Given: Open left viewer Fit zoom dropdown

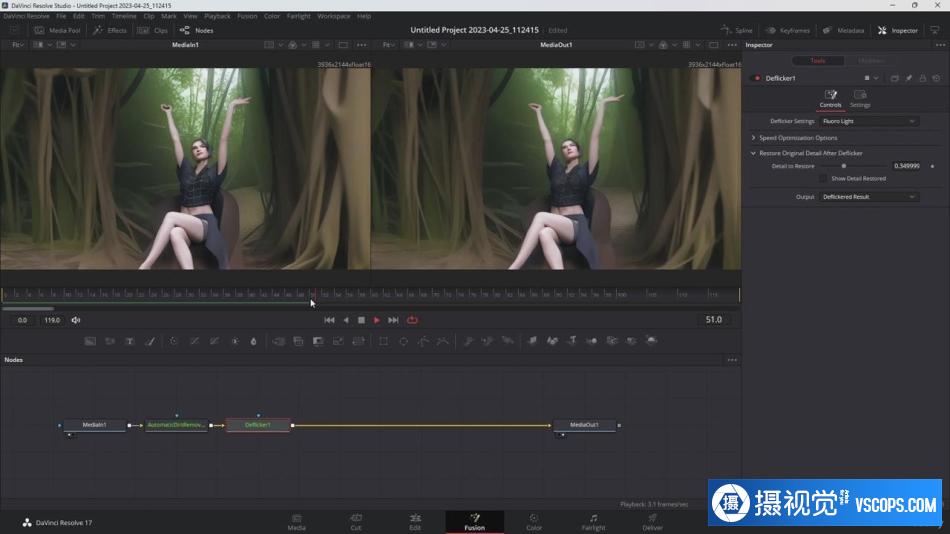Looking at the screenshot, I should pos(18,45).
